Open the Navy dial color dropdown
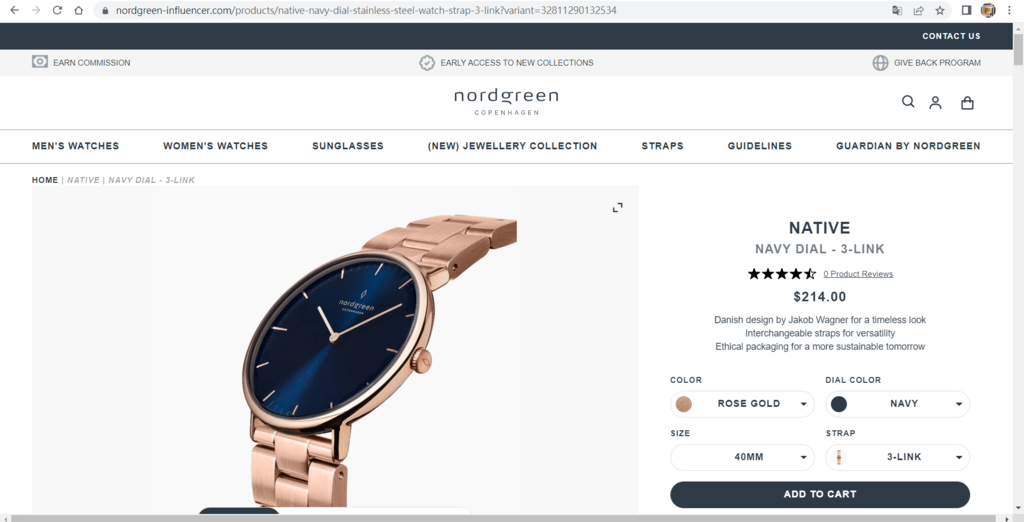The height and width of the screenshot is (522, 1024). [x=897, y=404]
